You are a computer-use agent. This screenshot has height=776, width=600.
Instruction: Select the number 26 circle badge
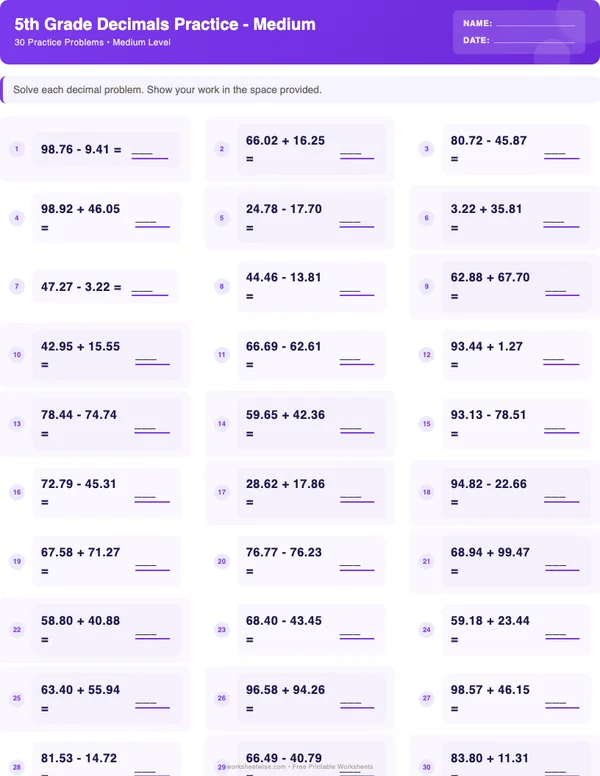[x=222, y=698]
